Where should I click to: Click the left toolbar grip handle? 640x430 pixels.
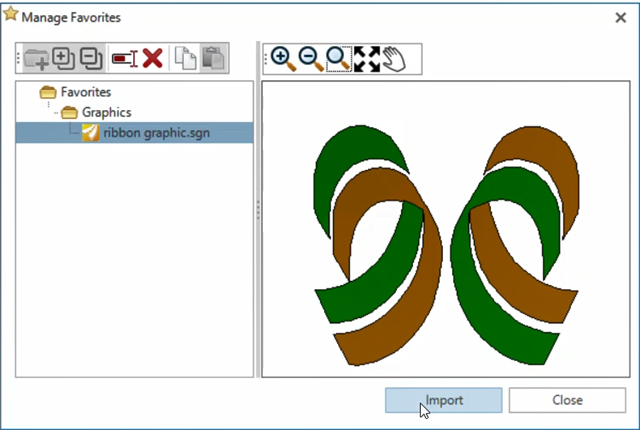click(18, 58)
